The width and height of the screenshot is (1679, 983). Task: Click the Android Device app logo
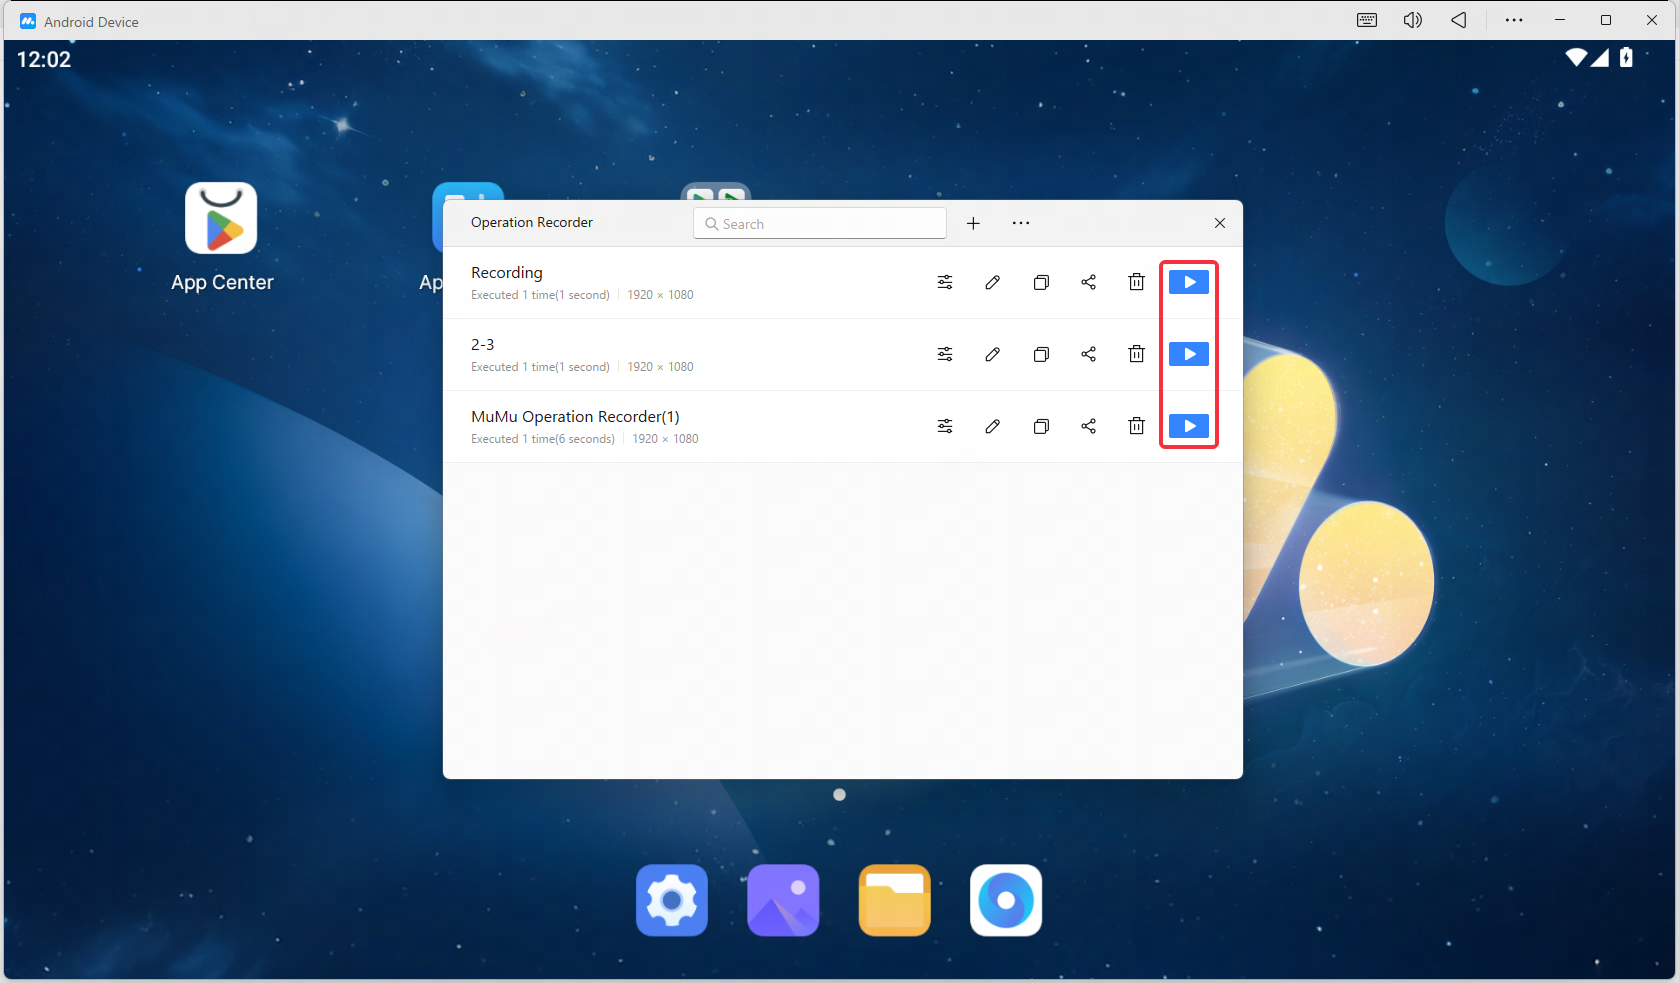(28, 21)
